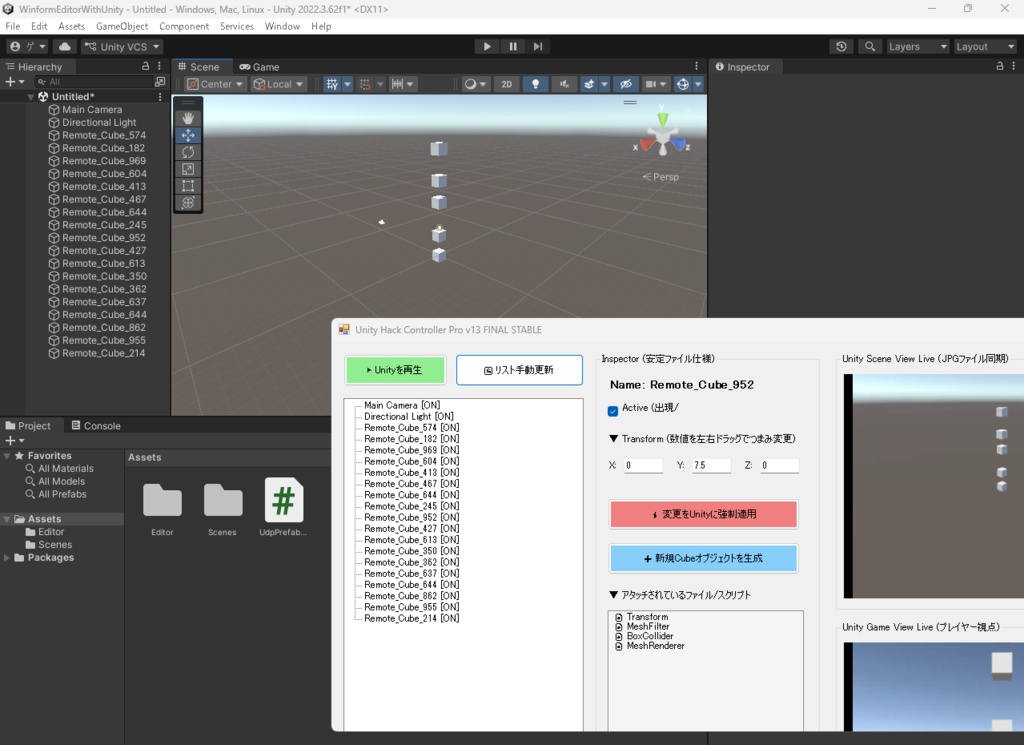Screen dimensions: 1024x745
Task: Open the Undo History icon
Action: [x=841, y=46]
